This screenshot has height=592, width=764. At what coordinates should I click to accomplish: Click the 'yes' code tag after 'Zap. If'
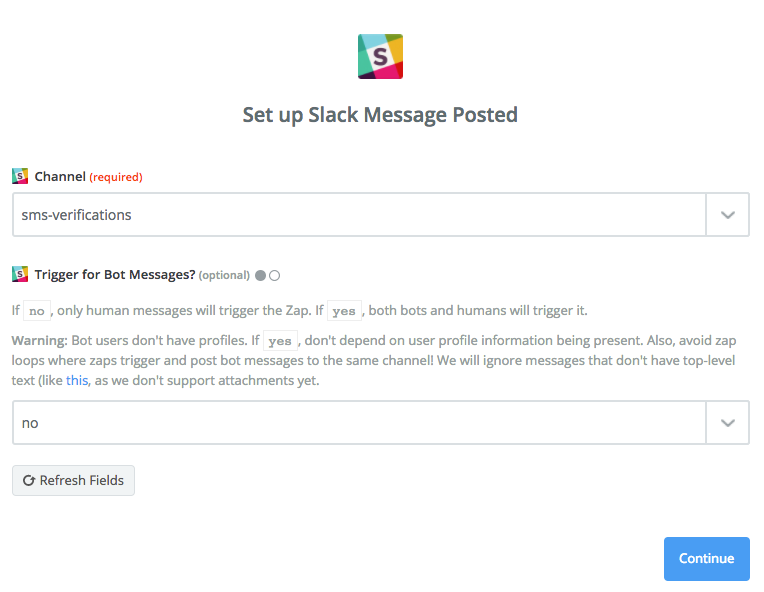point(344,311)
